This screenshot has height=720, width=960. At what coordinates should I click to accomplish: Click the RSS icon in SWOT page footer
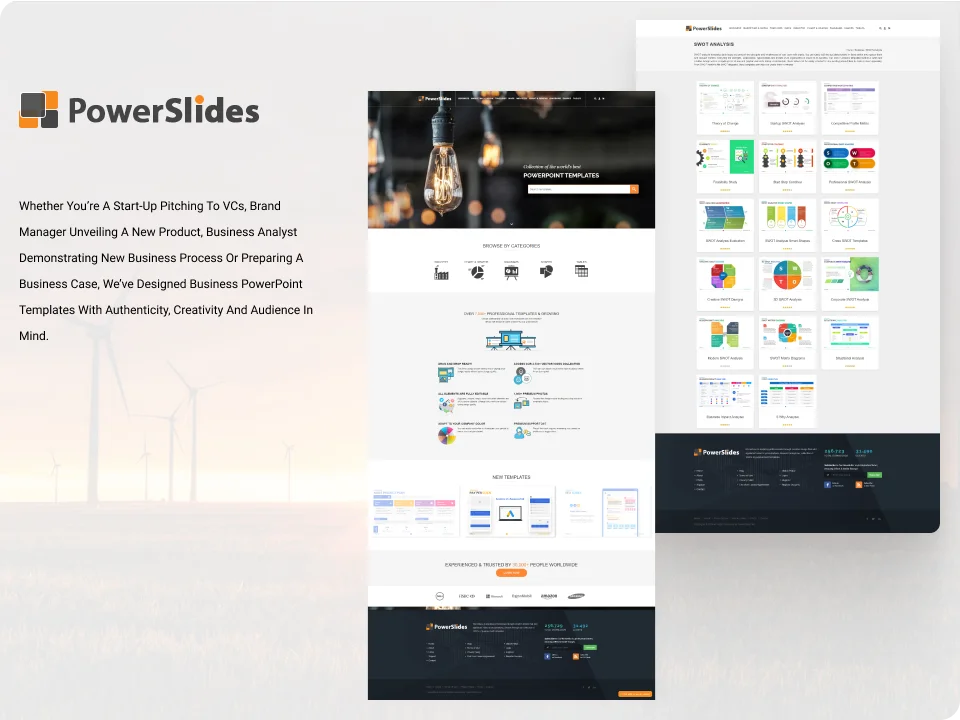coord(859,484)
